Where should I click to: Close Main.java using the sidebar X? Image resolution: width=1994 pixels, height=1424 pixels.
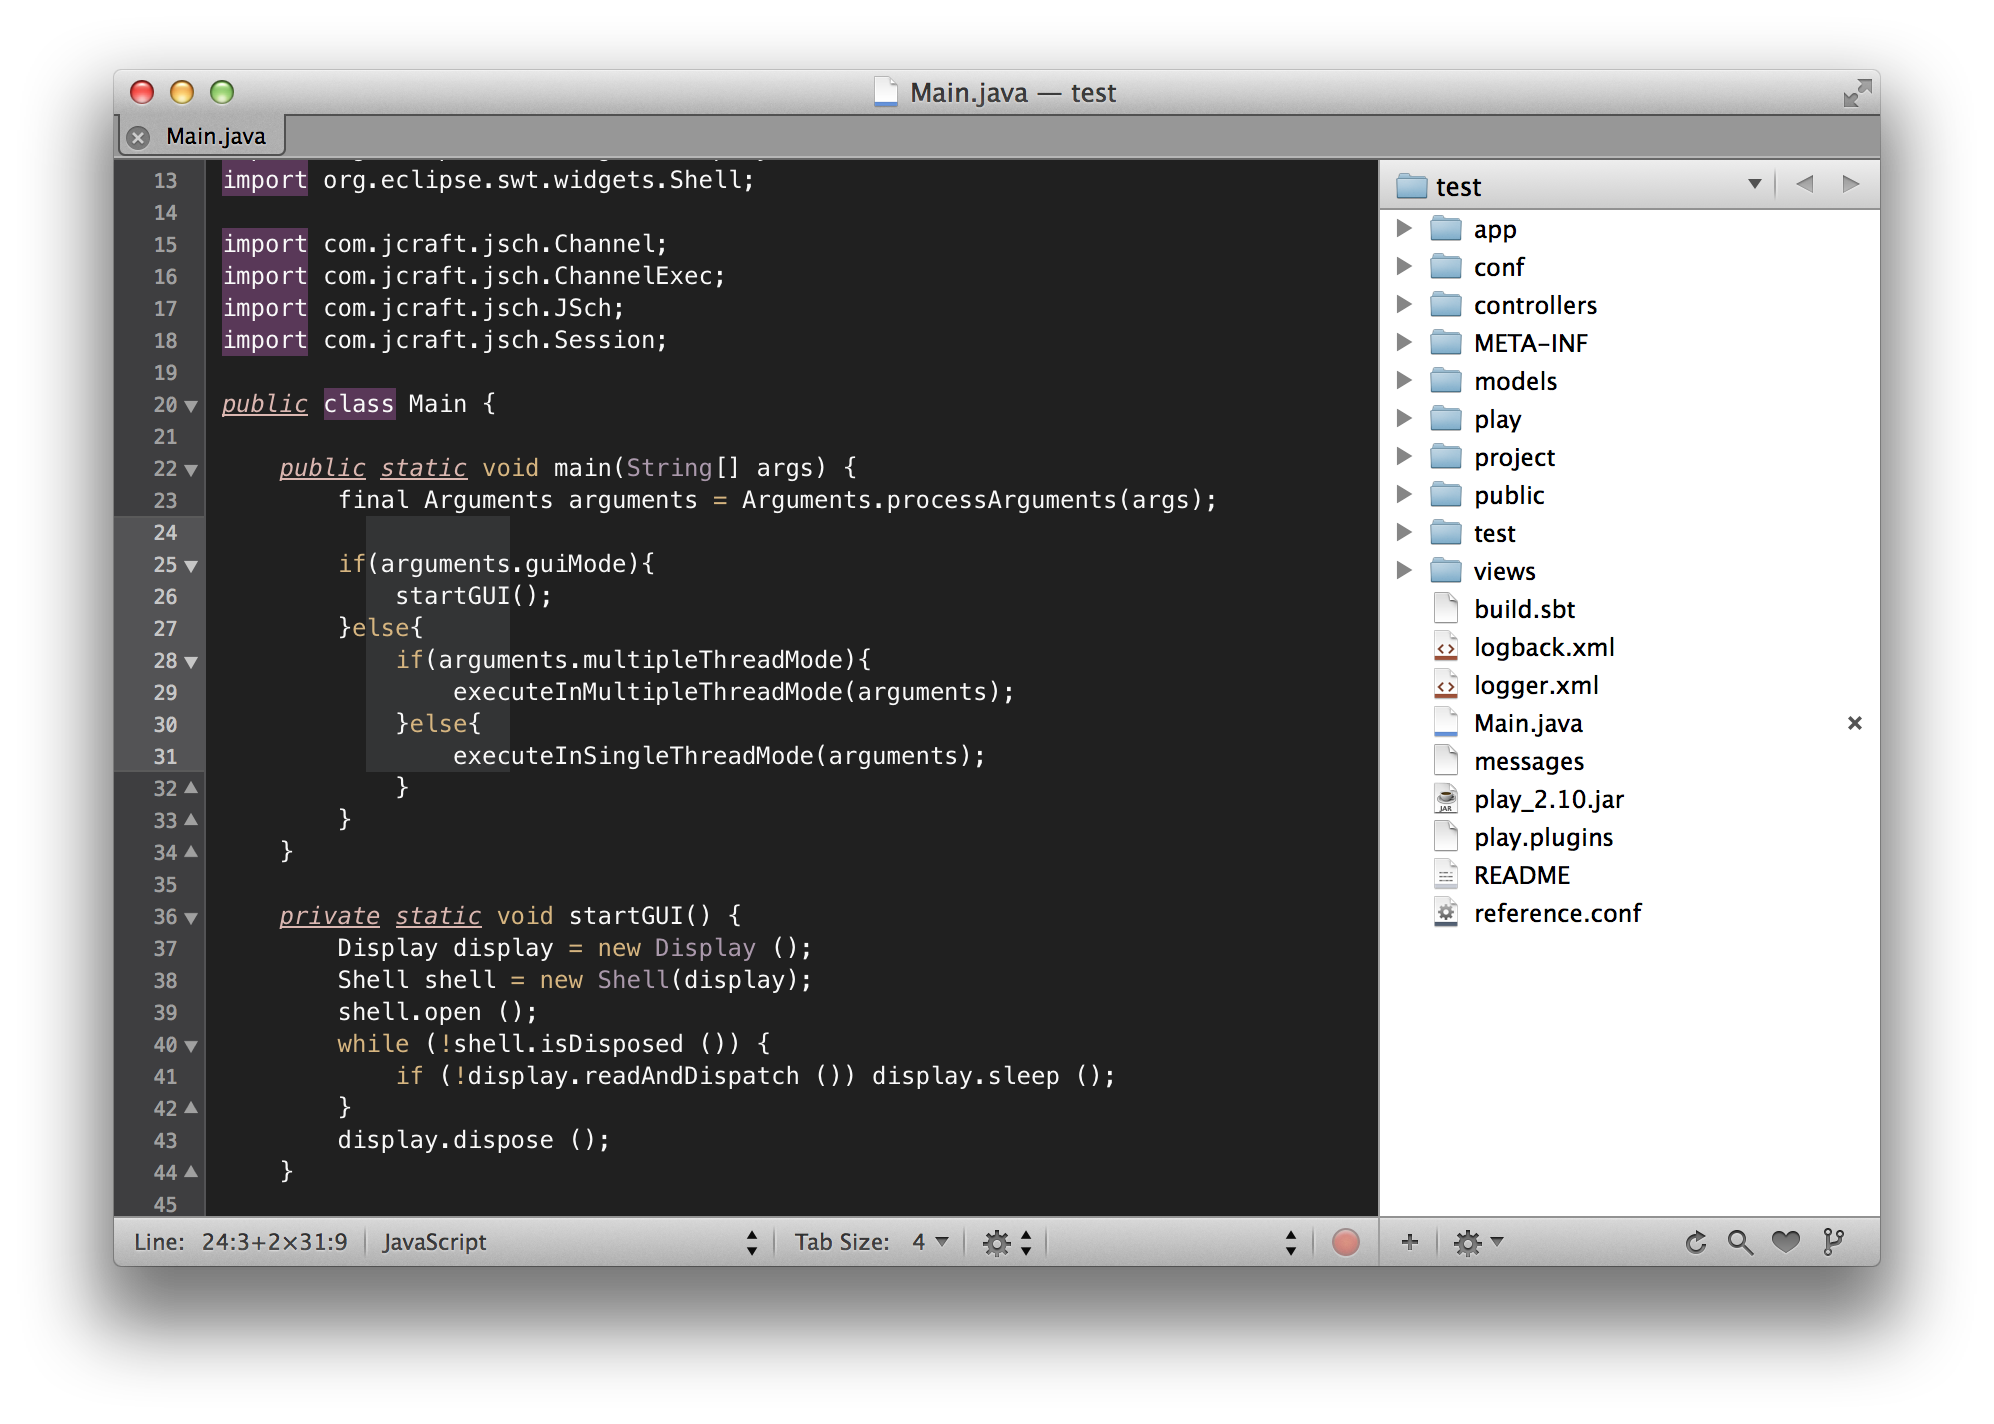(1854, 723)
